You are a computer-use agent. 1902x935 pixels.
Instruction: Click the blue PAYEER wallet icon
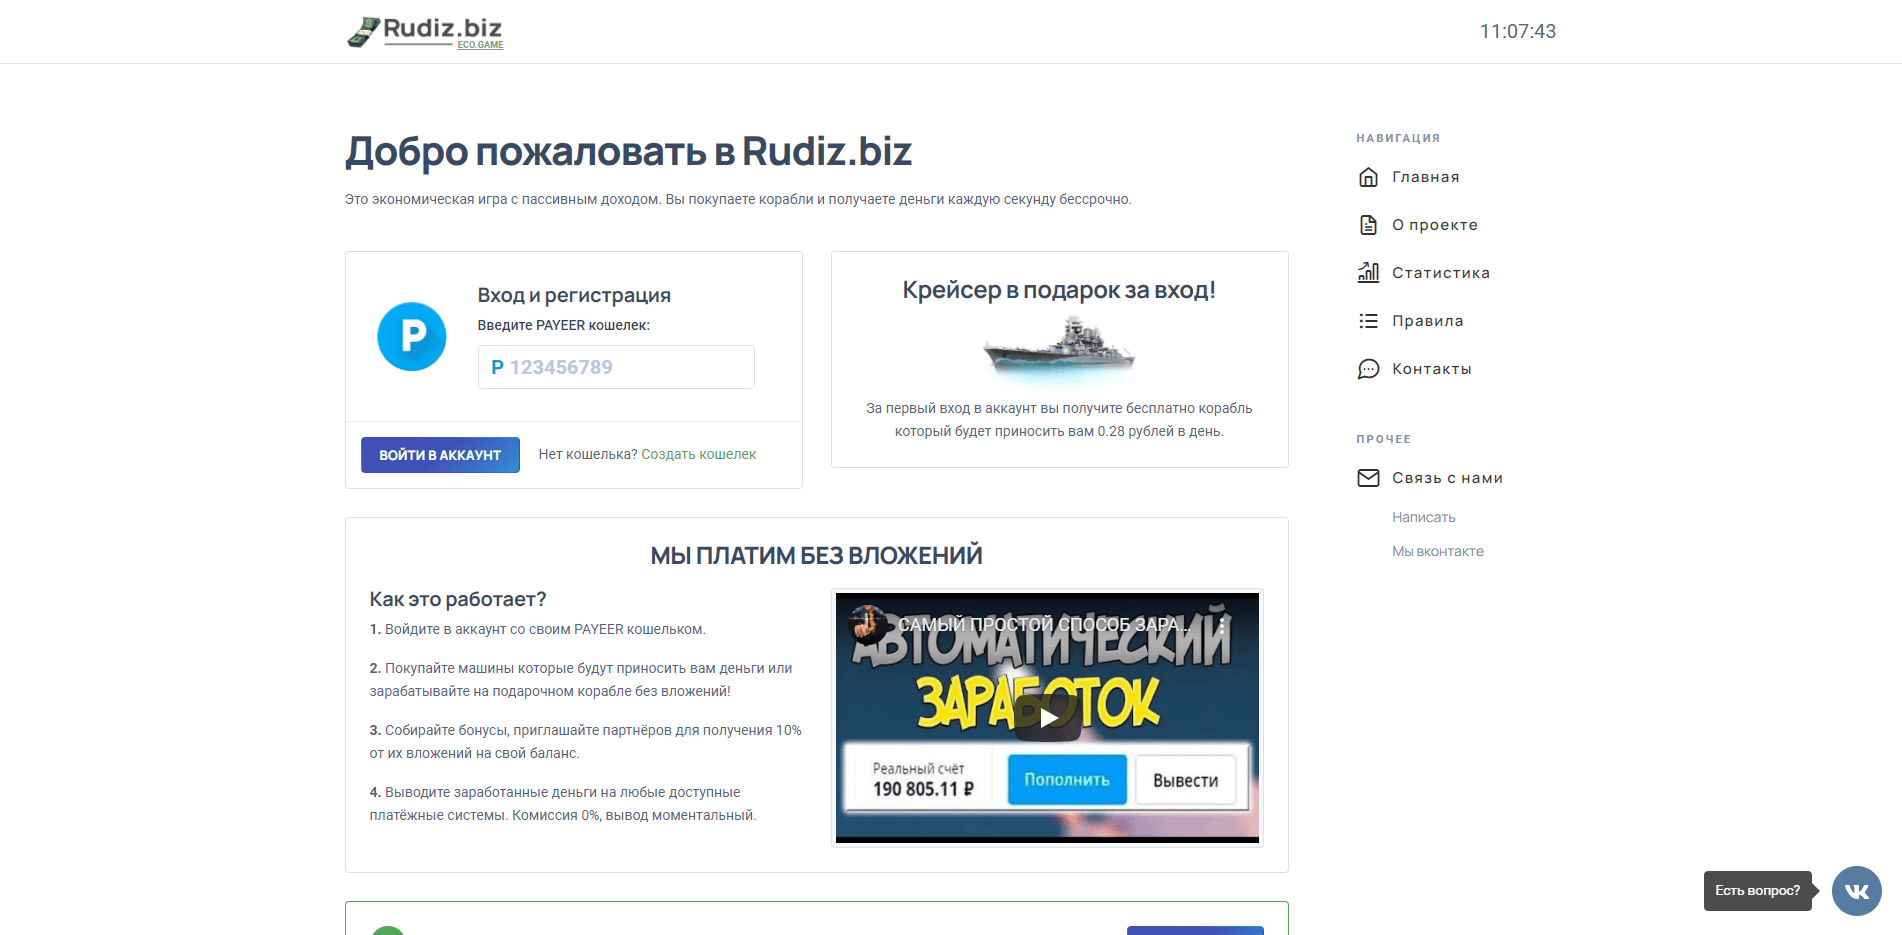(411, 336)
